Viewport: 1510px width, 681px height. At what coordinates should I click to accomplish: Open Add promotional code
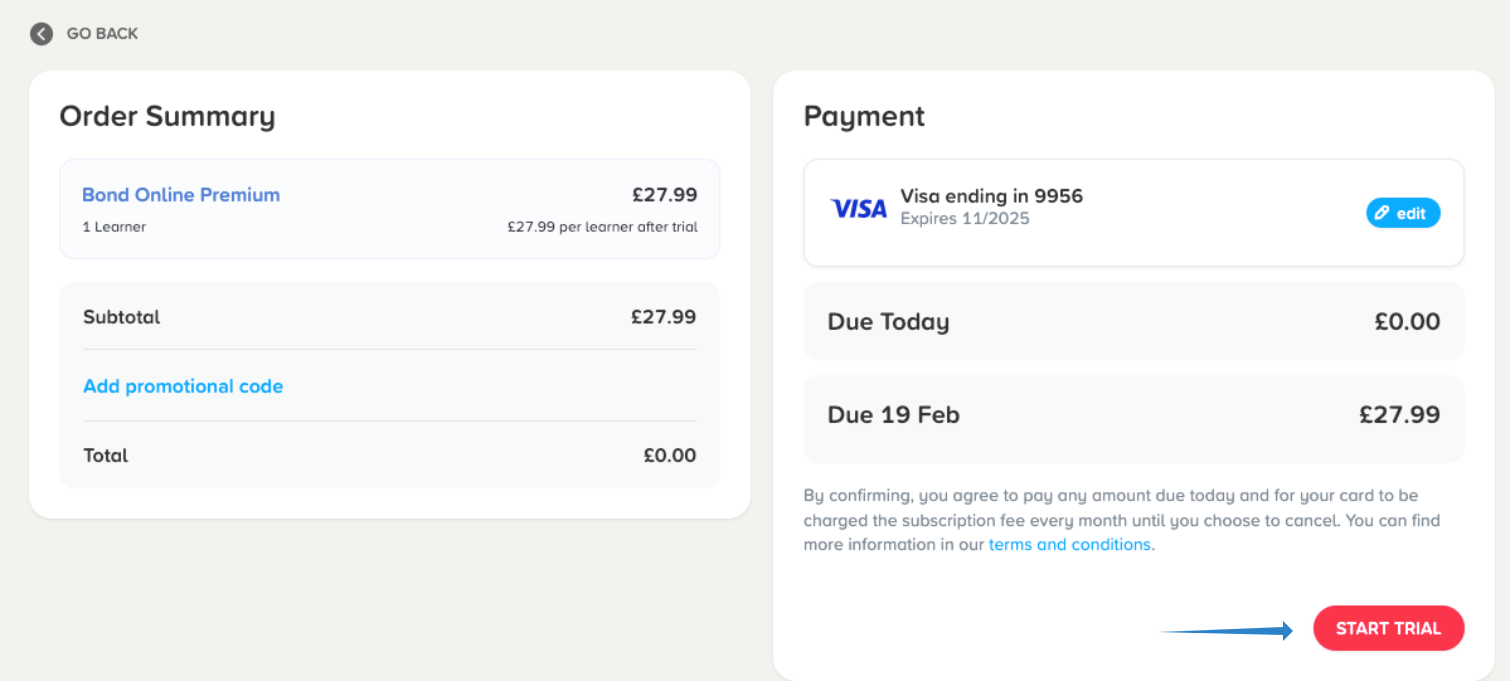[x=183, y=386]
